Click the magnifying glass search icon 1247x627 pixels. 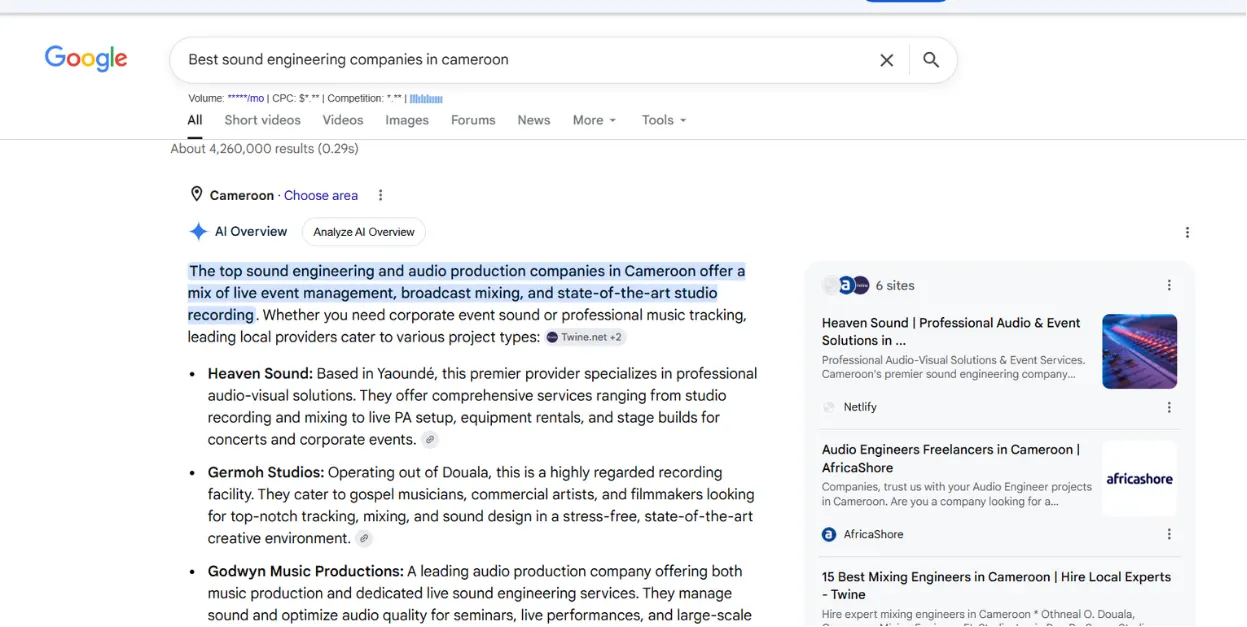[931, 60]
